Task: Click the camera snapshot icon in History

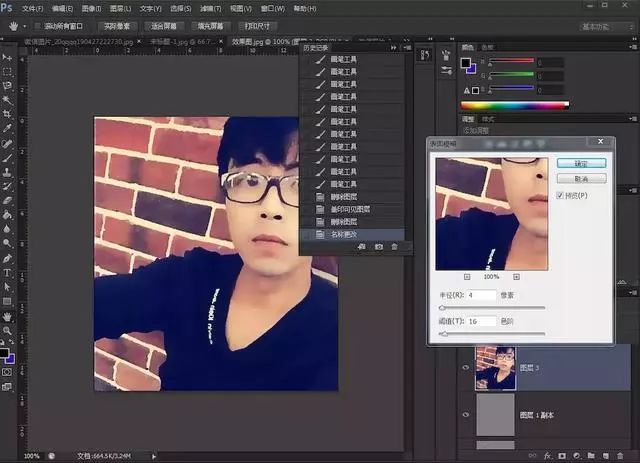Action: 377,246
